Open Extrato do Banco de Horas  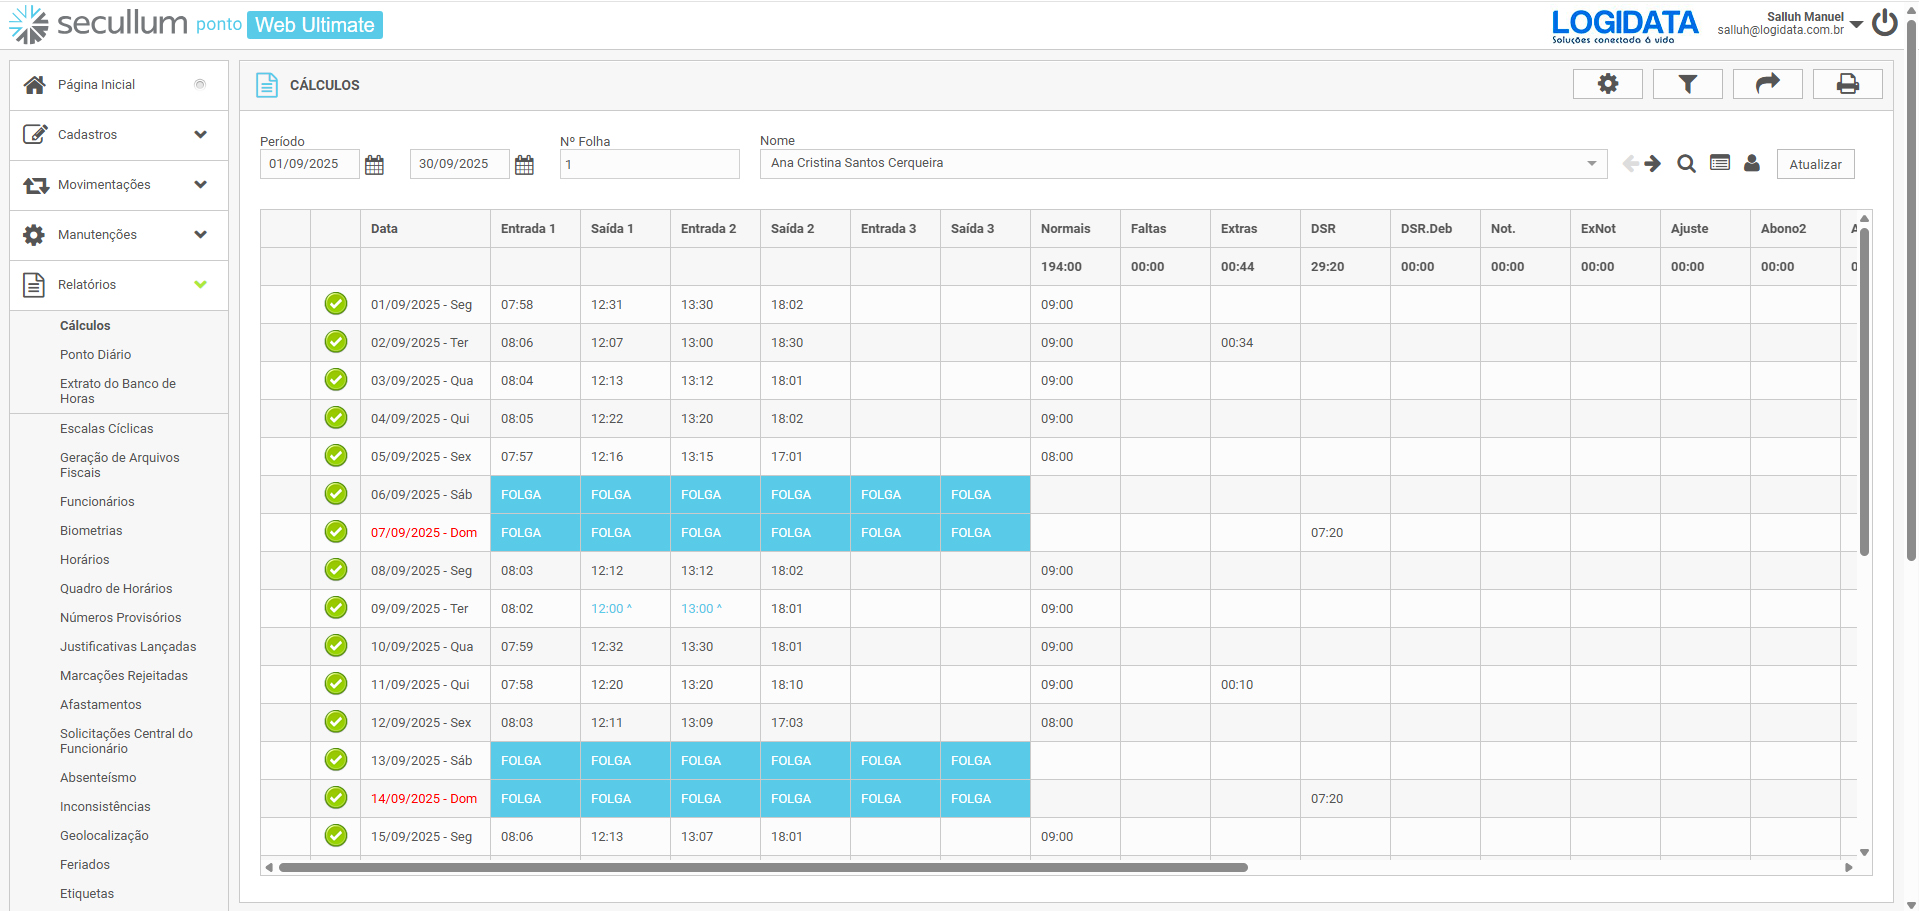coord(117,391)
